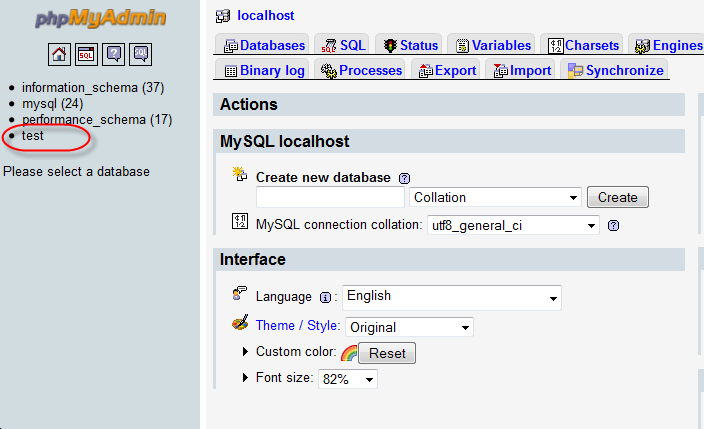Viewport: 704px width, 429px height.
Task: Open the utf8_general_ci collation dropdown
Action: click(513, 226)
